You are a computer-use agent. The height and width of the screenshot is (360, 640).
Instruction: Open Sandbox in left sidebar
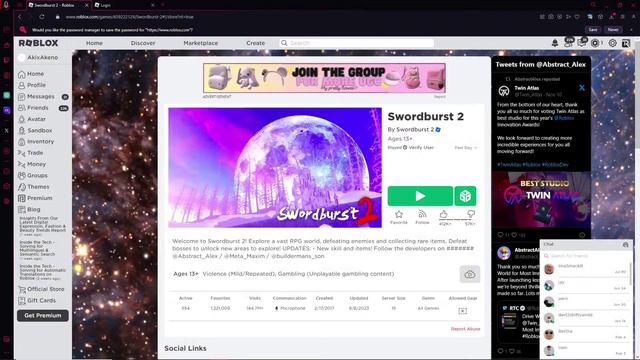click(40, 131)
